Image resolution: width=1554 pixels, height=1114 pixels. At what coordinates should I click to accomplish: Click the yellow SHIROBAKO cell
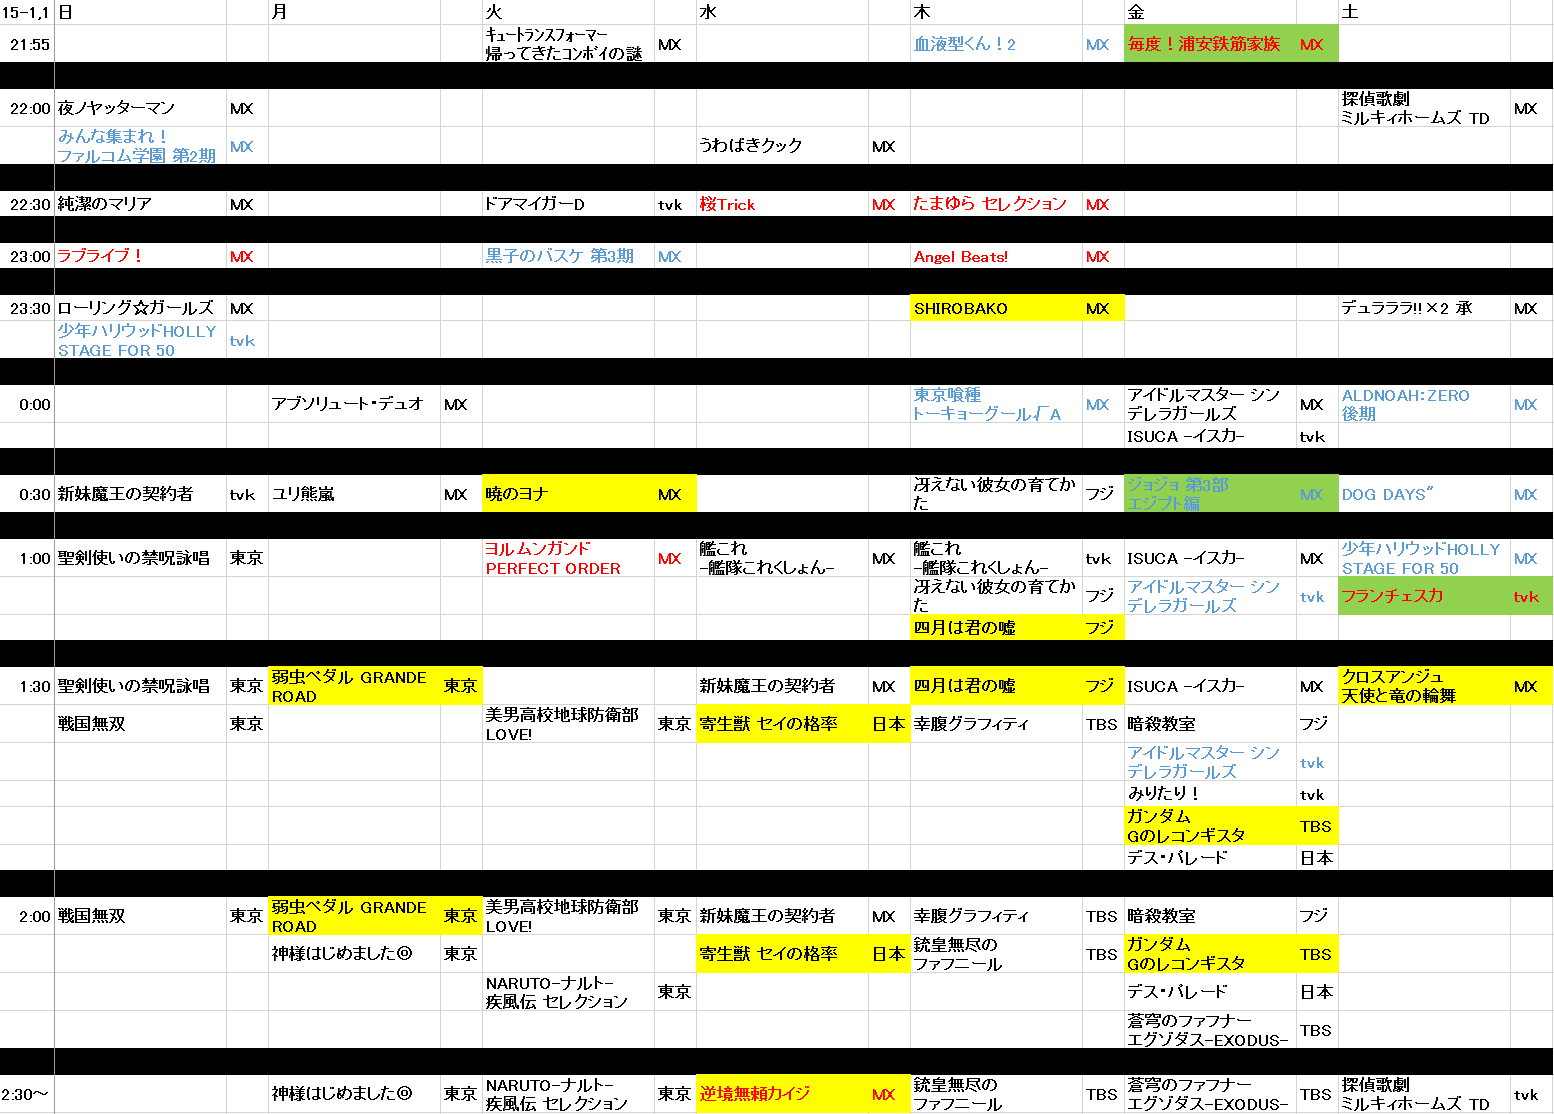pos(996,308)
